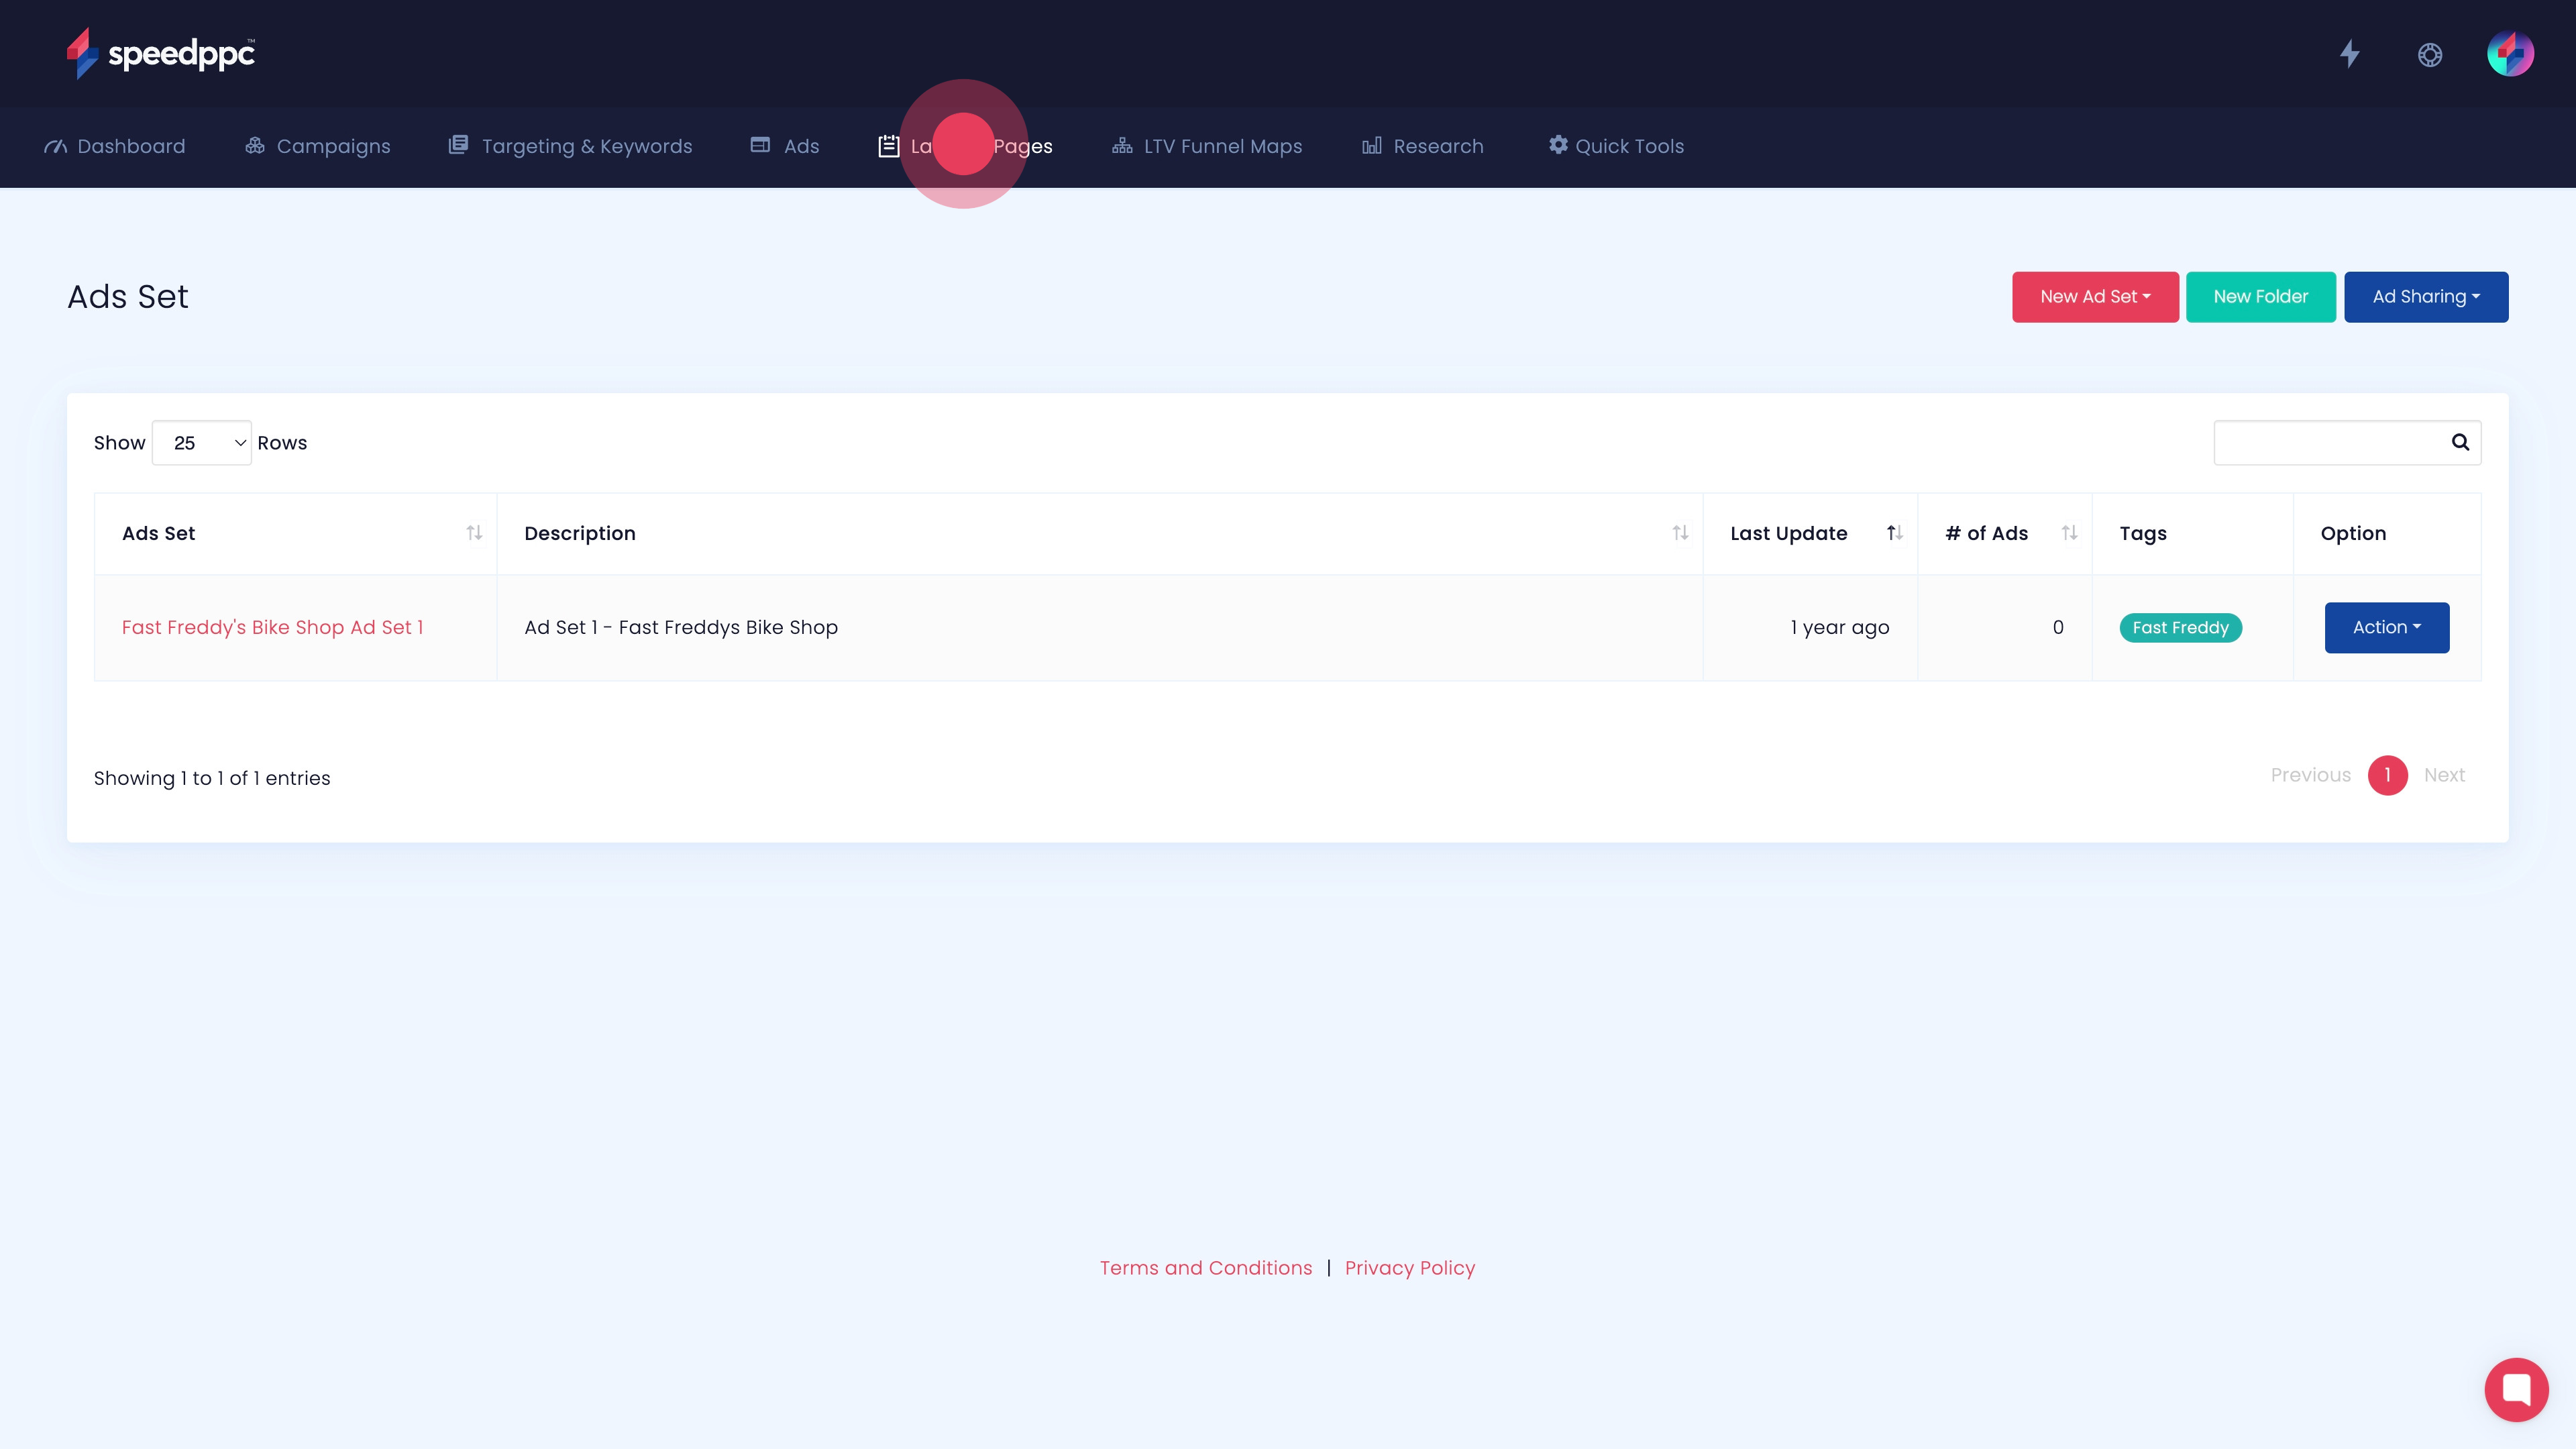The image size is (2576, 1449).
Task: Open Fast Freddy's Bike Shop Ad Set 1 link
Action: pyautogui.click(x=272, y=627)
